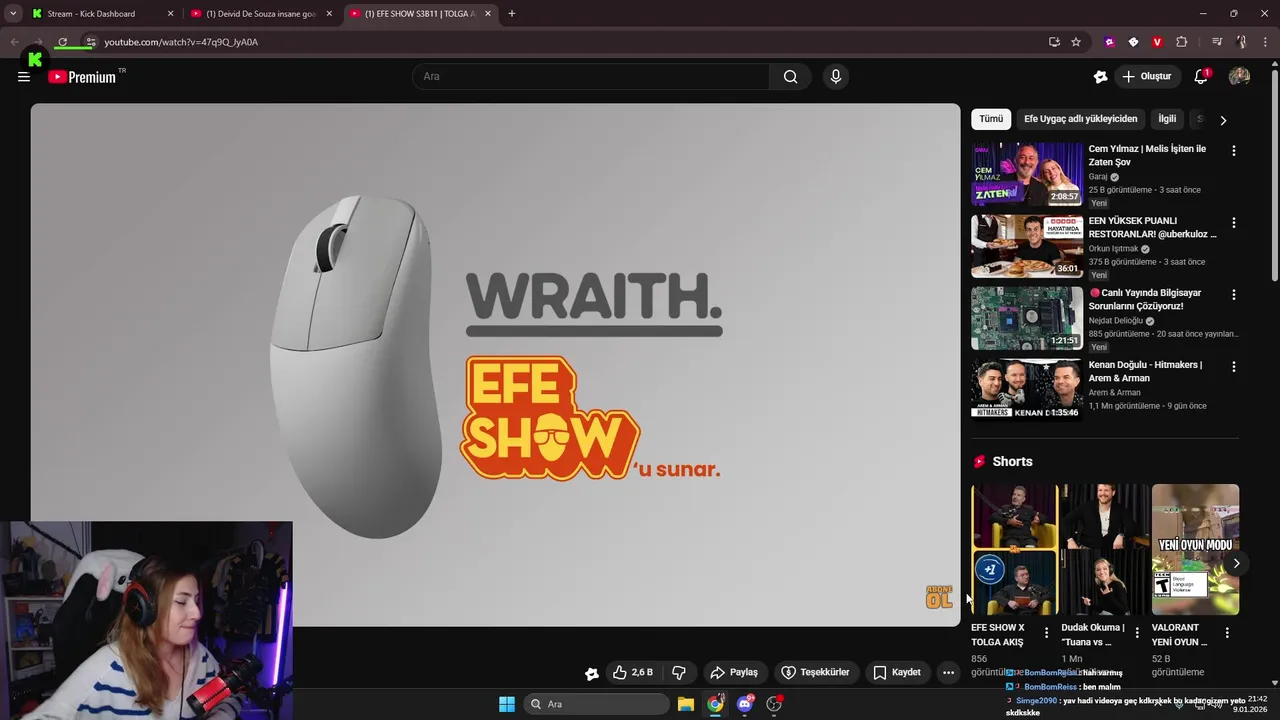Open Dudak Okuma short thumbnail

[1104, 550]
